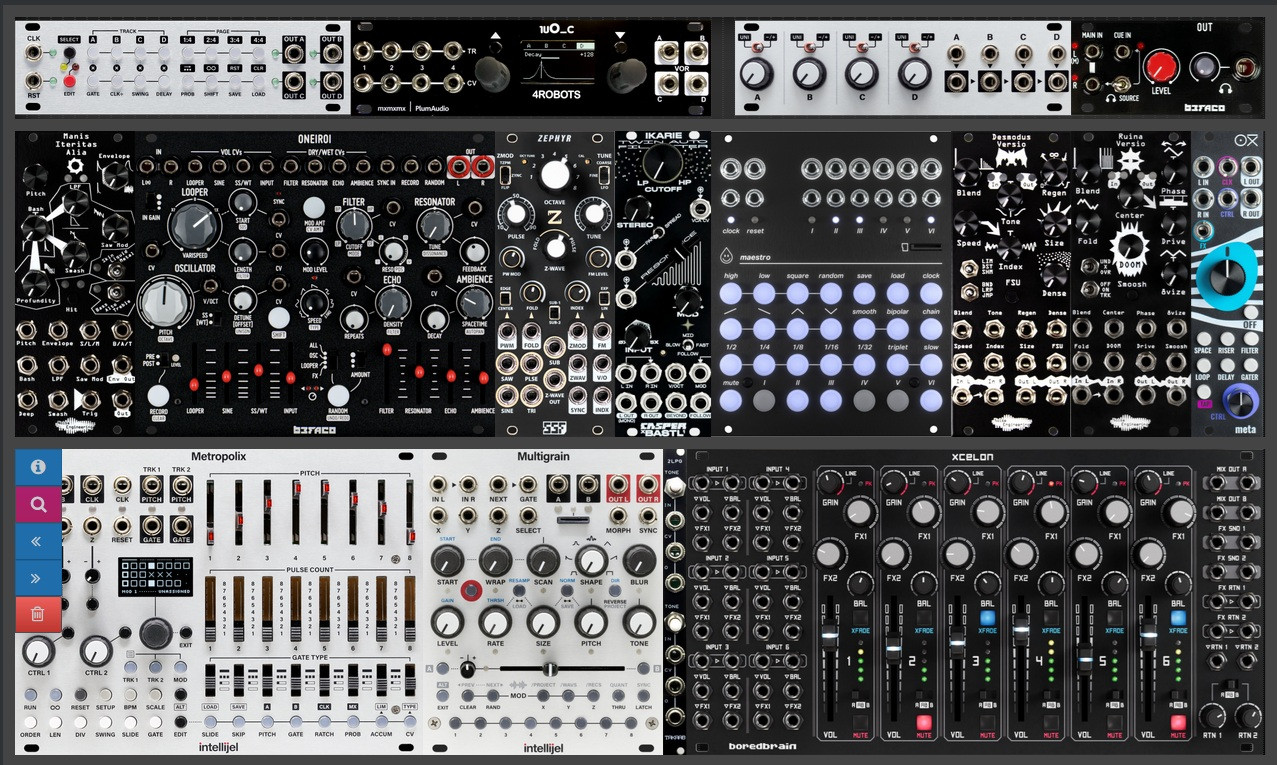Click the magnifier search icon in sidebar
The image size is (1279, 765).
coord(38,505)
